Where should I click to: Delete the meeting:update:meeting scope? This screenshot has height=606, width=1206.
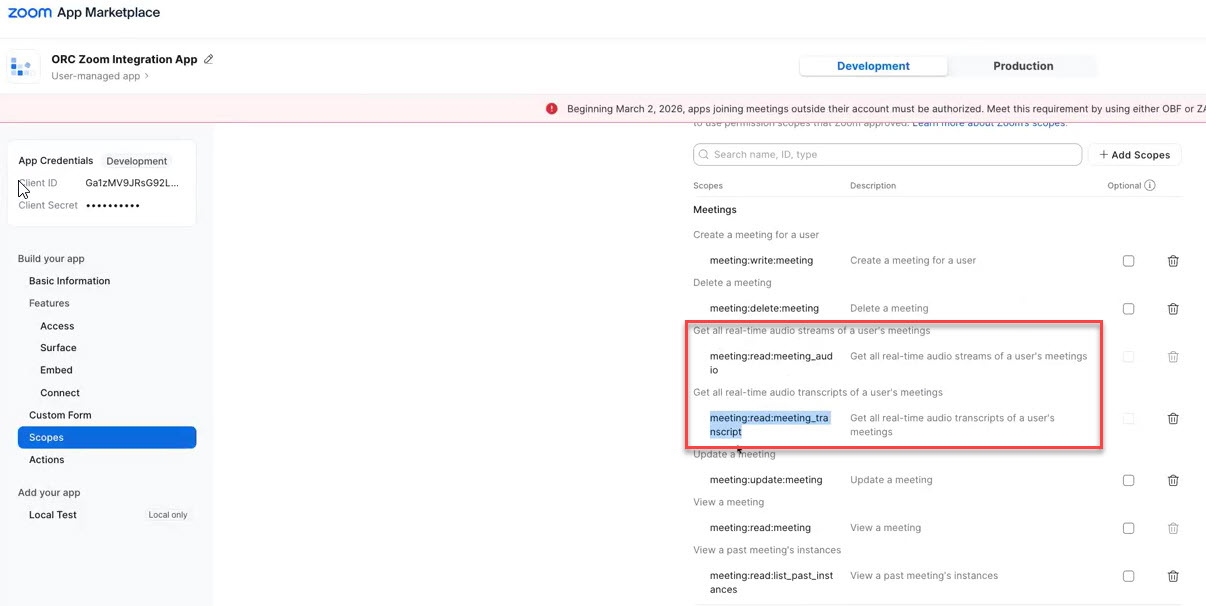tap(1173, 480)
